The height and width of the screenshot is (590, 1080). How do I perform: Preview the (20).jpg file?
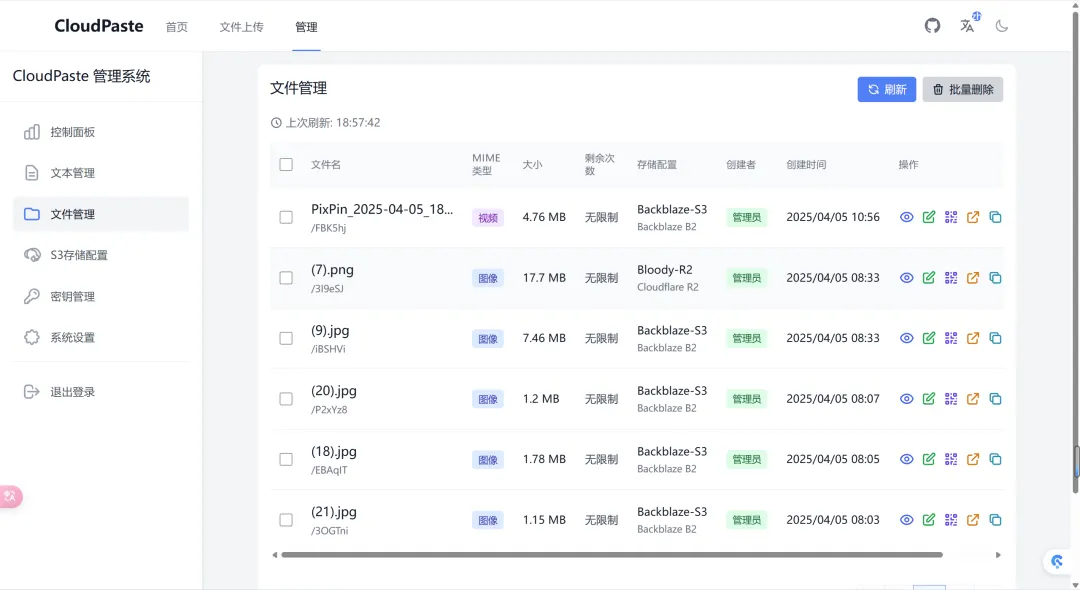click(906, 399)
